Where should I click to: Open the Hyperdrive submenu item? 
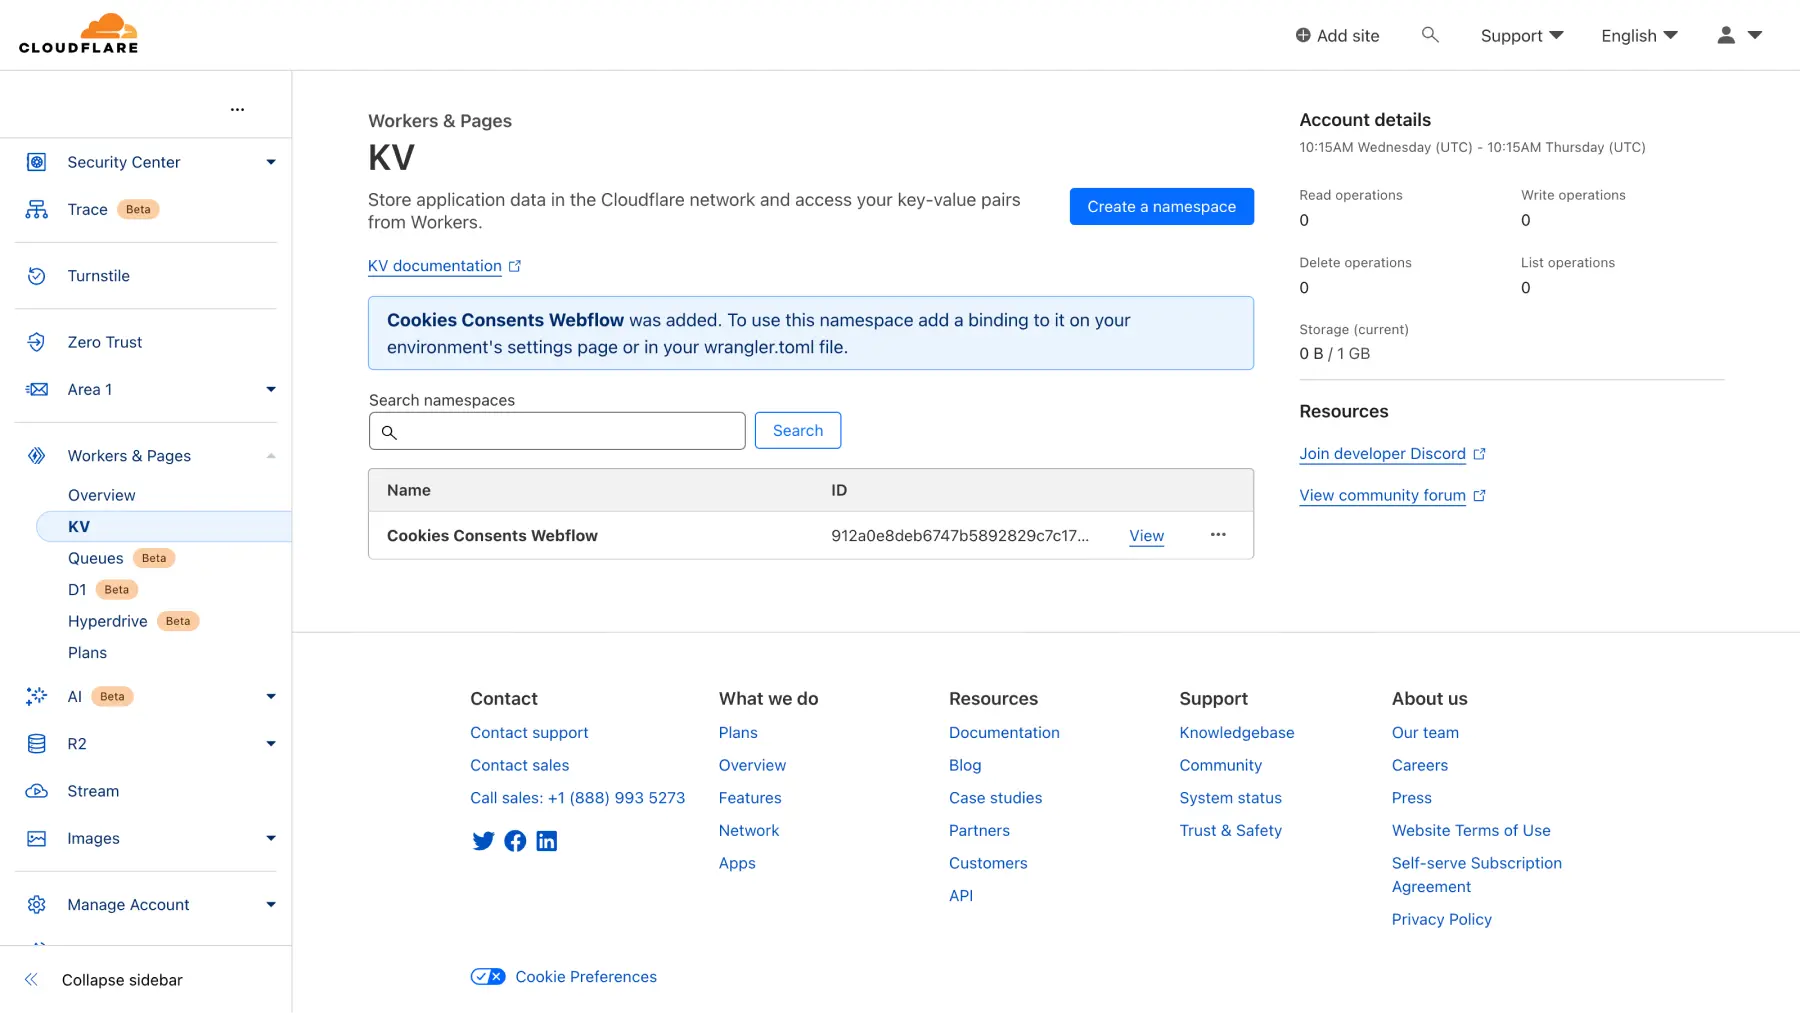click(108, 621)
